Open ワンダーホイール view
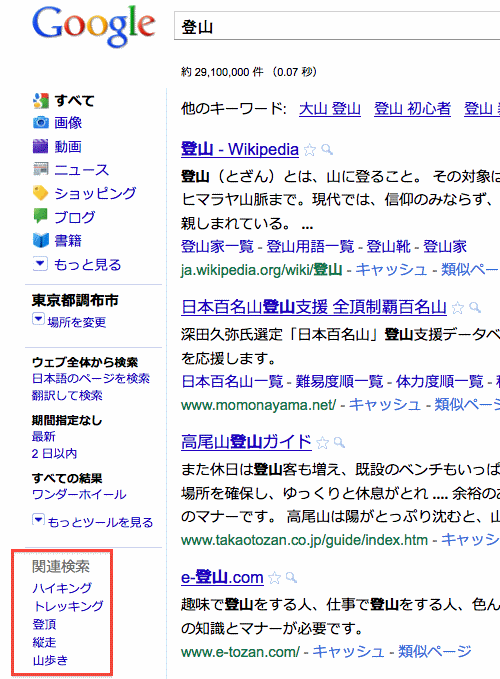Screen dimensions: 500x679 [x=79, y=495]
